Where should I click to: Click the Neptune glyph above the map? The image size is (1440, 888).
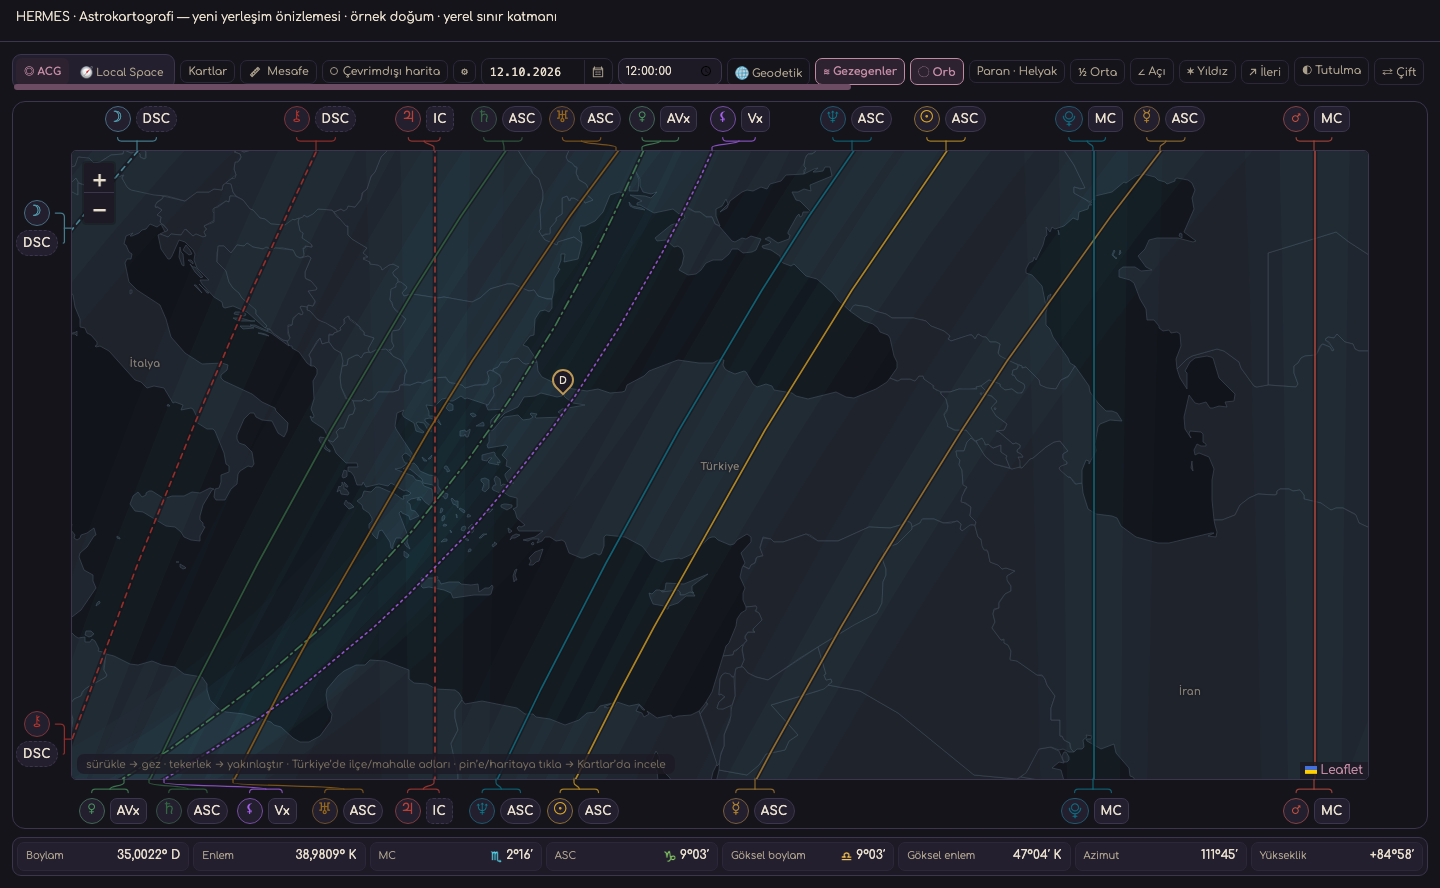point(833,118)
